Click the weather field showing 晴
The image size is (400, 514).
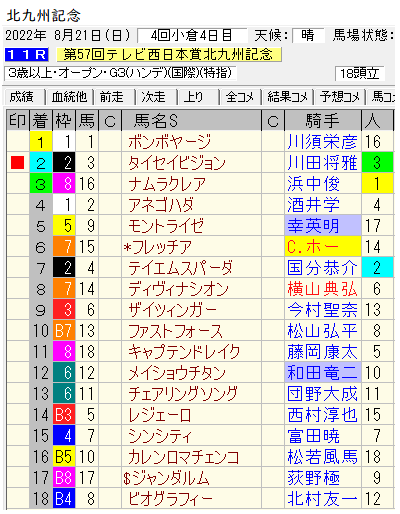[x=308, y=35]
